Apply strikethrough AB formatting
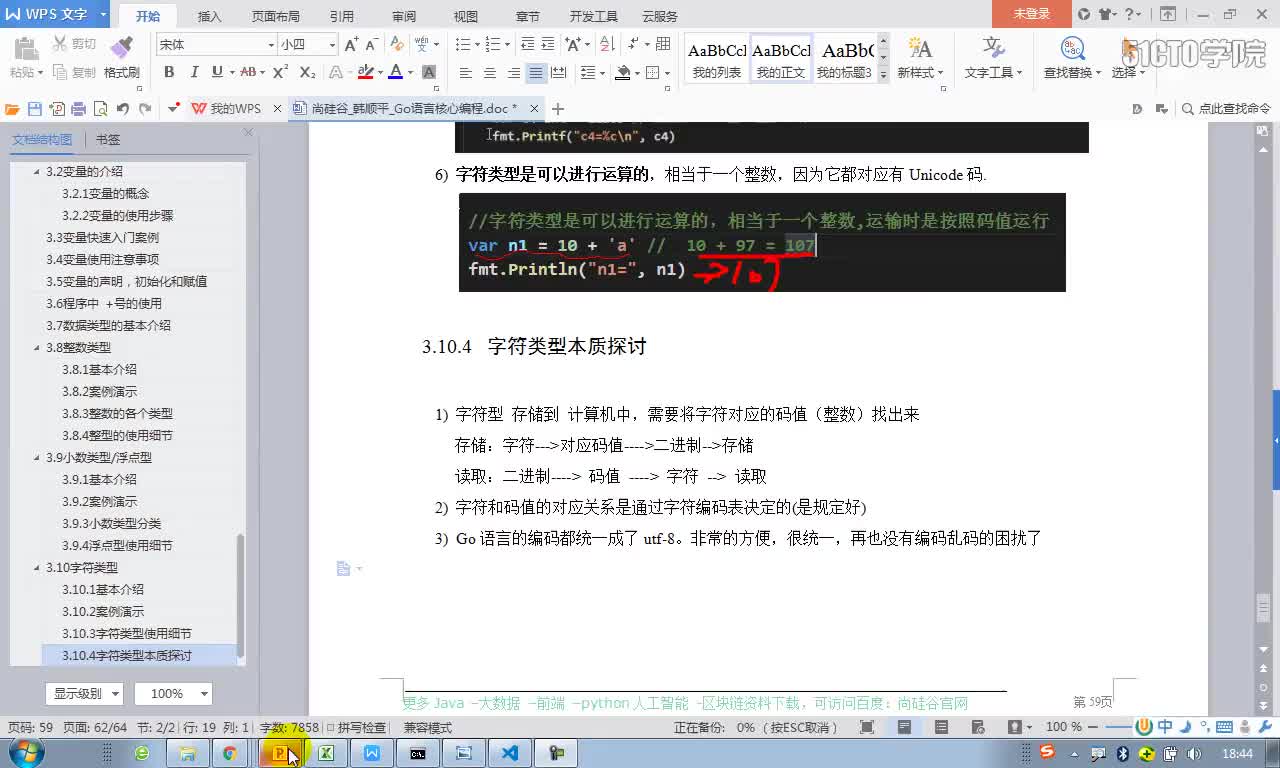This screenshot has width=1280, height=768. pos(247,72)
